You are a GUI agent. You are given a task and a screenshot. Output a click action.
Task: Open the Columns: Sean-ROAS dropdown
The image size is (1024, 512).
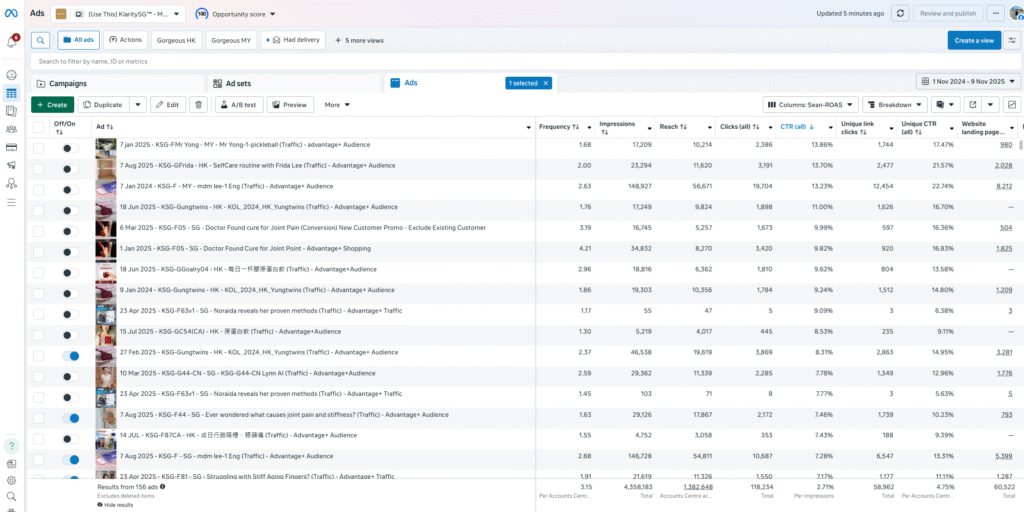pos(810,104)
